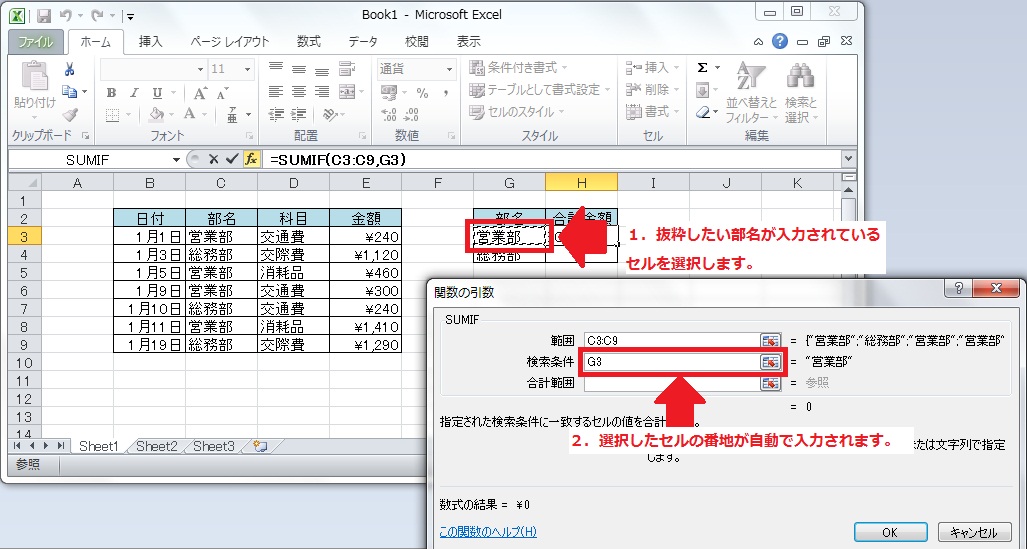This screenshot has height=549, width=1027.
Task: Switch to the 挿入 ribbon tab
Action: tap(151, 42)
